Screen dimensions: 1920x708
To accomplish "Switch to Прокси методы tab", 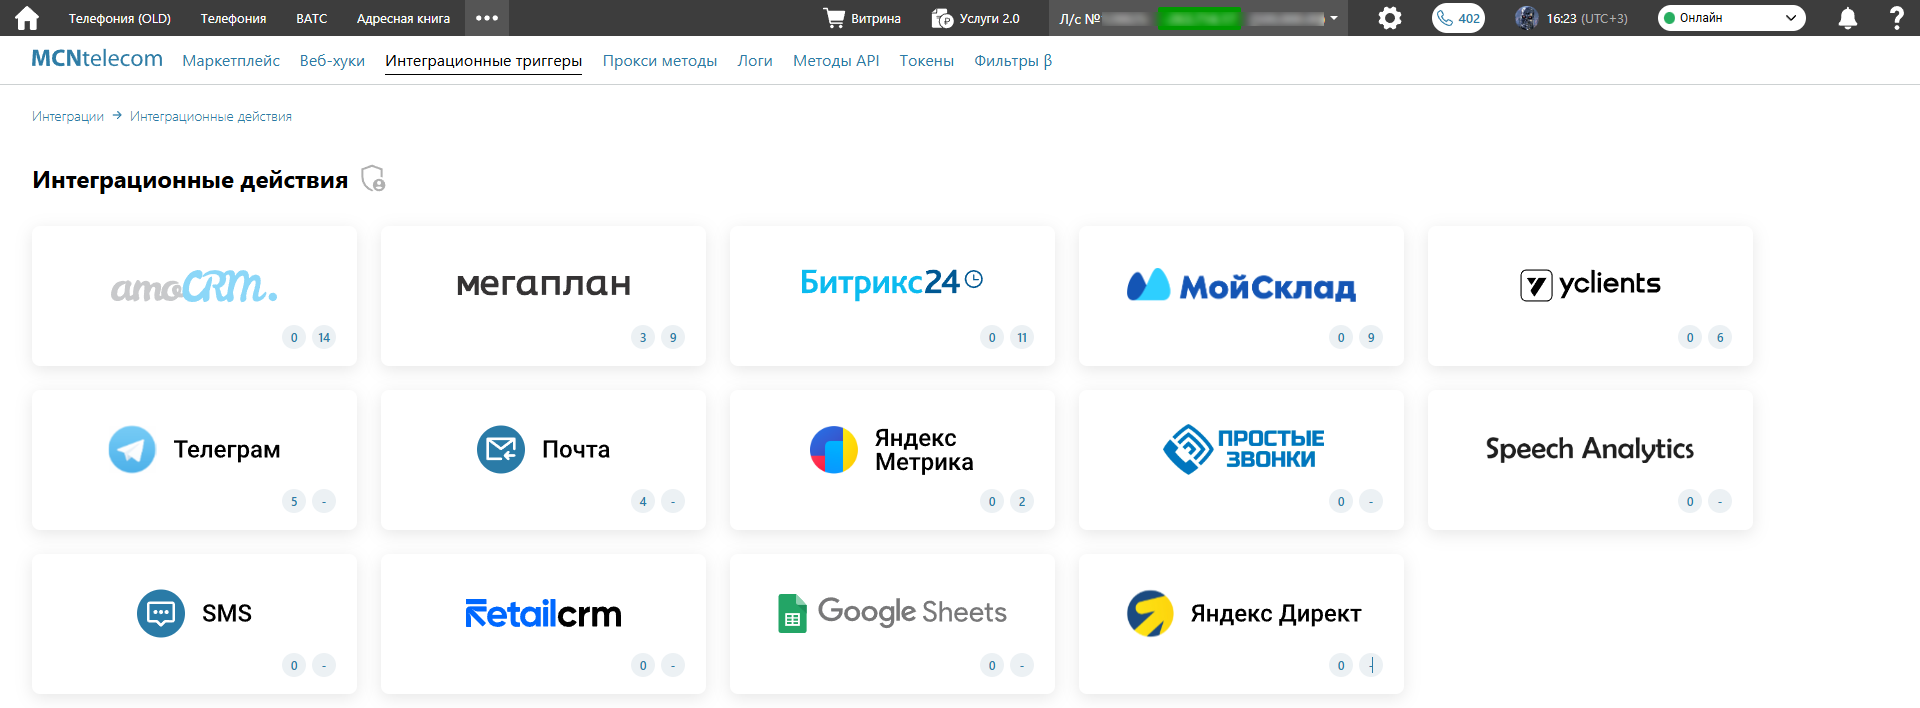I will [x=660, y=61].
